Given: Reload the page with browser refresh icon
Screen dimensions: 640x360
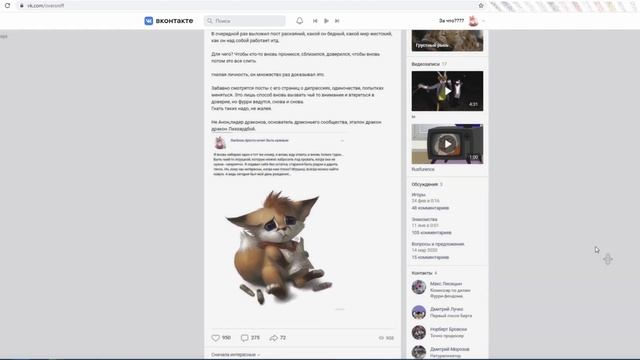Looking at the screenshot, I should click(x=7, y=6).
